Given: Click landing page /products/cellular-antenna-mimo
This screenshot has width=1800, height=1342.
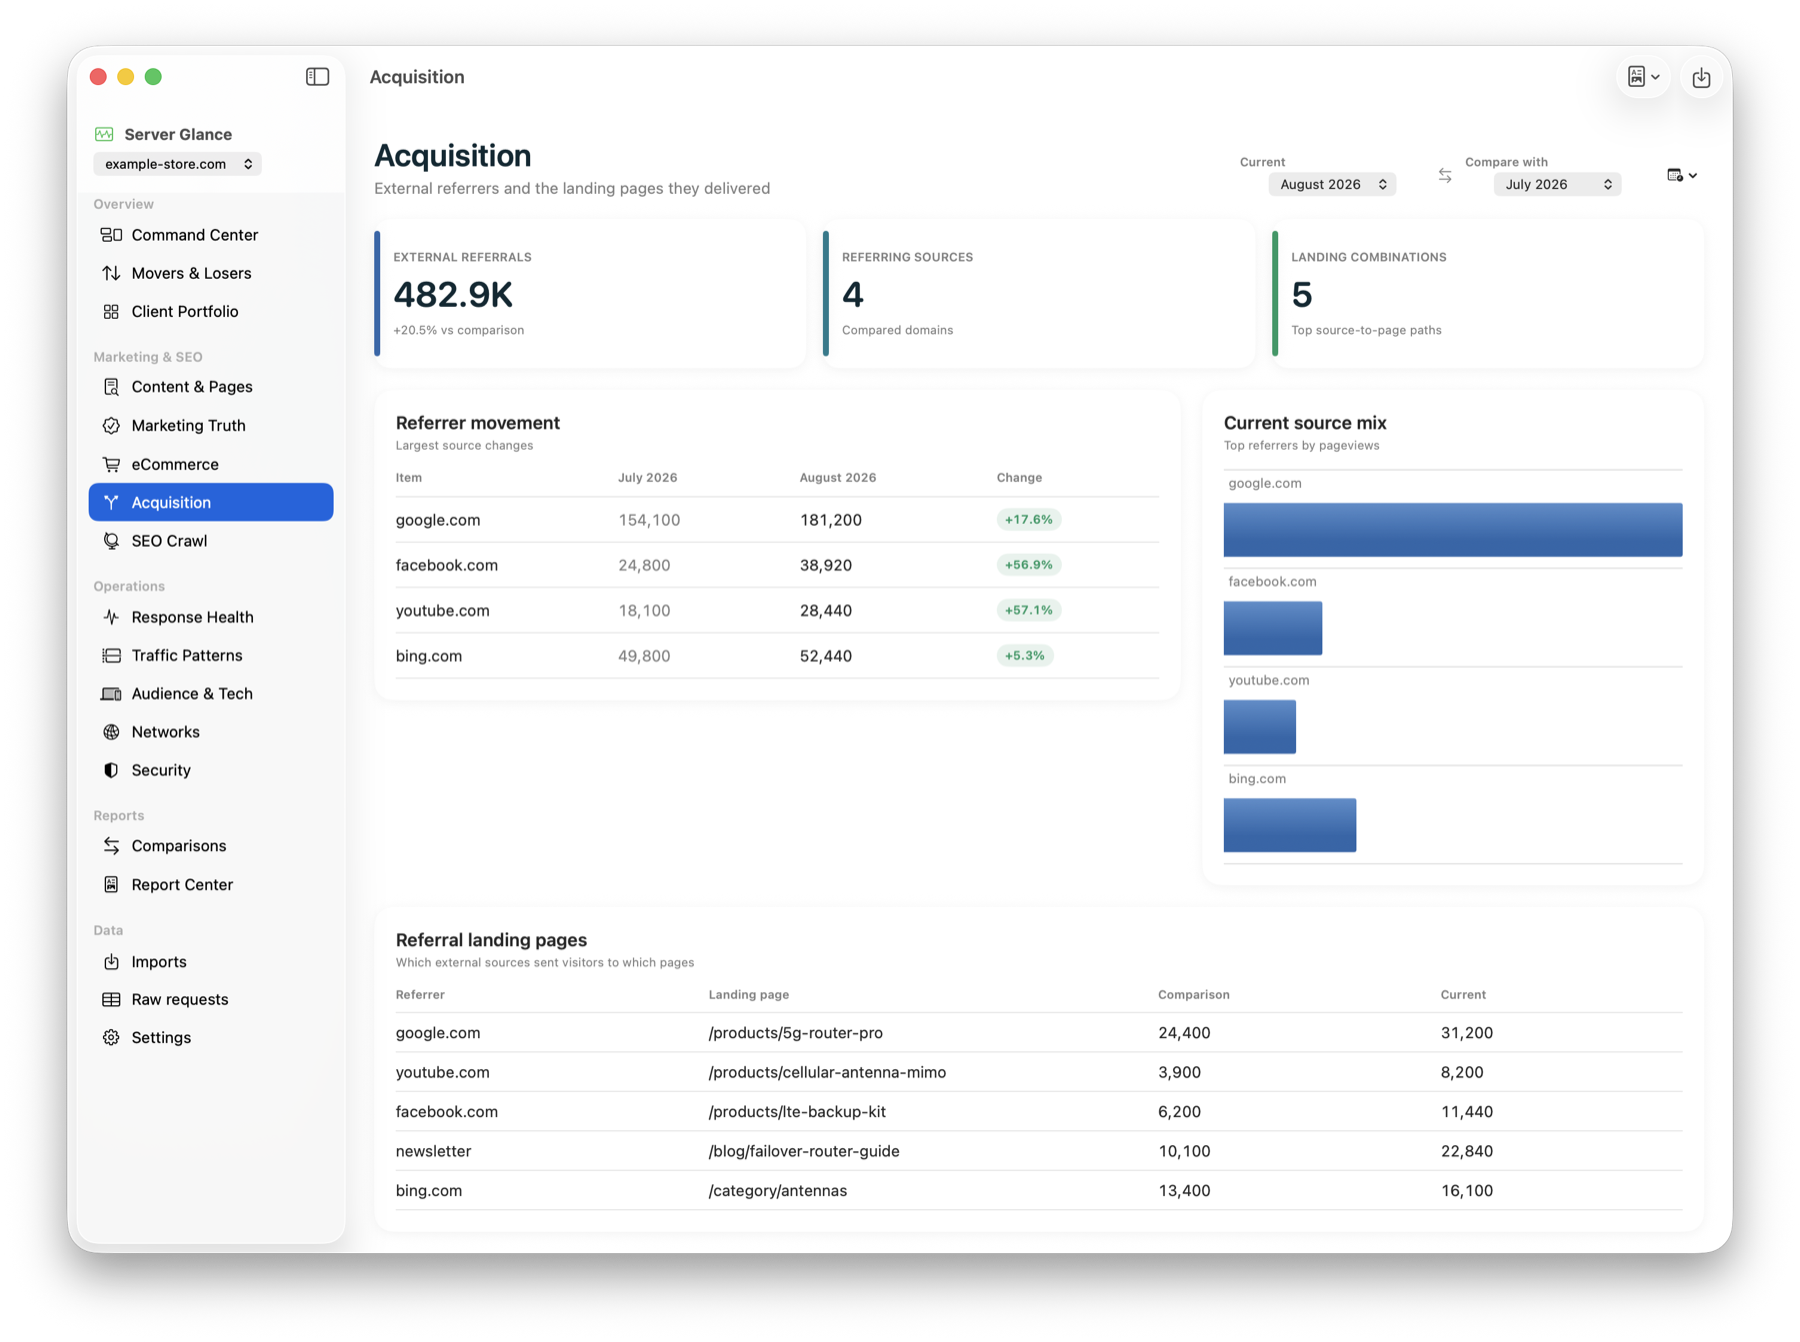Looking at the screenshot, I should [x=827, y=1072].
